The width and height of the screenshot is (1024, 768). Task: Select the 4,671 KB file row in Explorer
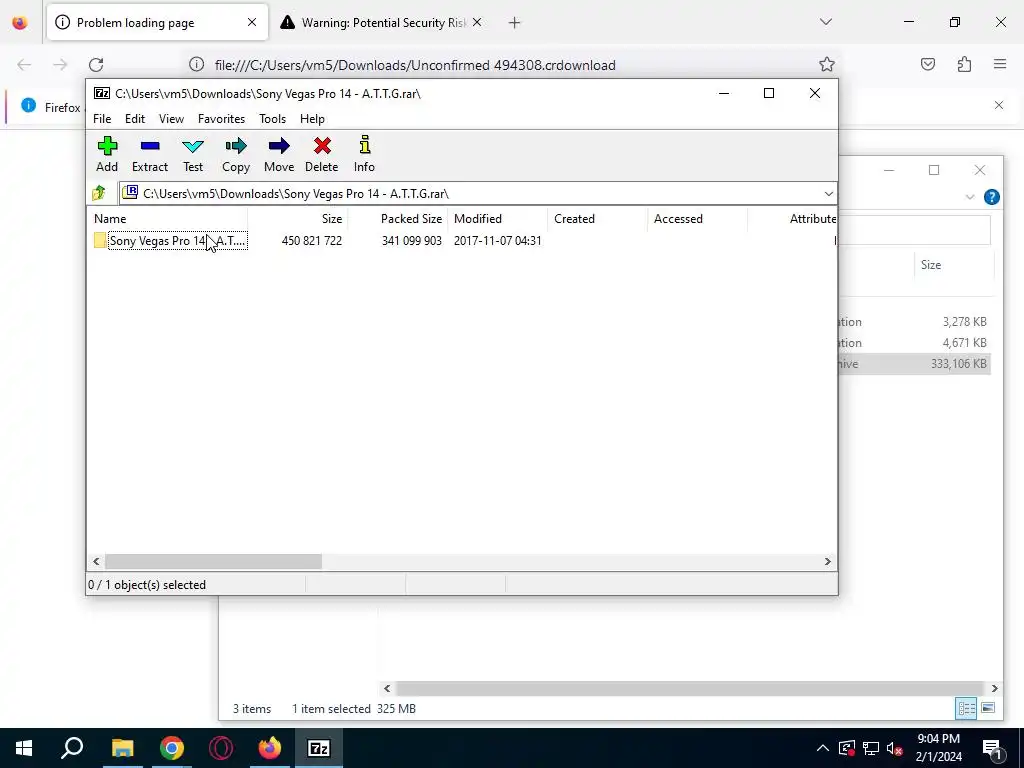click(x=914, y=343)
